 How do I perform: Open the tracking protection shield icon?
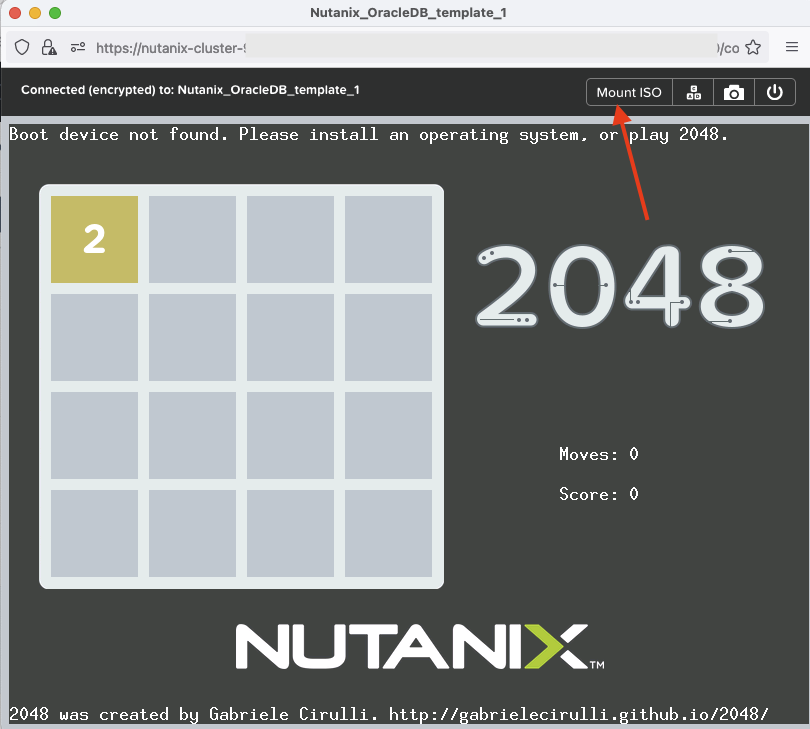[x=22, y=48]
